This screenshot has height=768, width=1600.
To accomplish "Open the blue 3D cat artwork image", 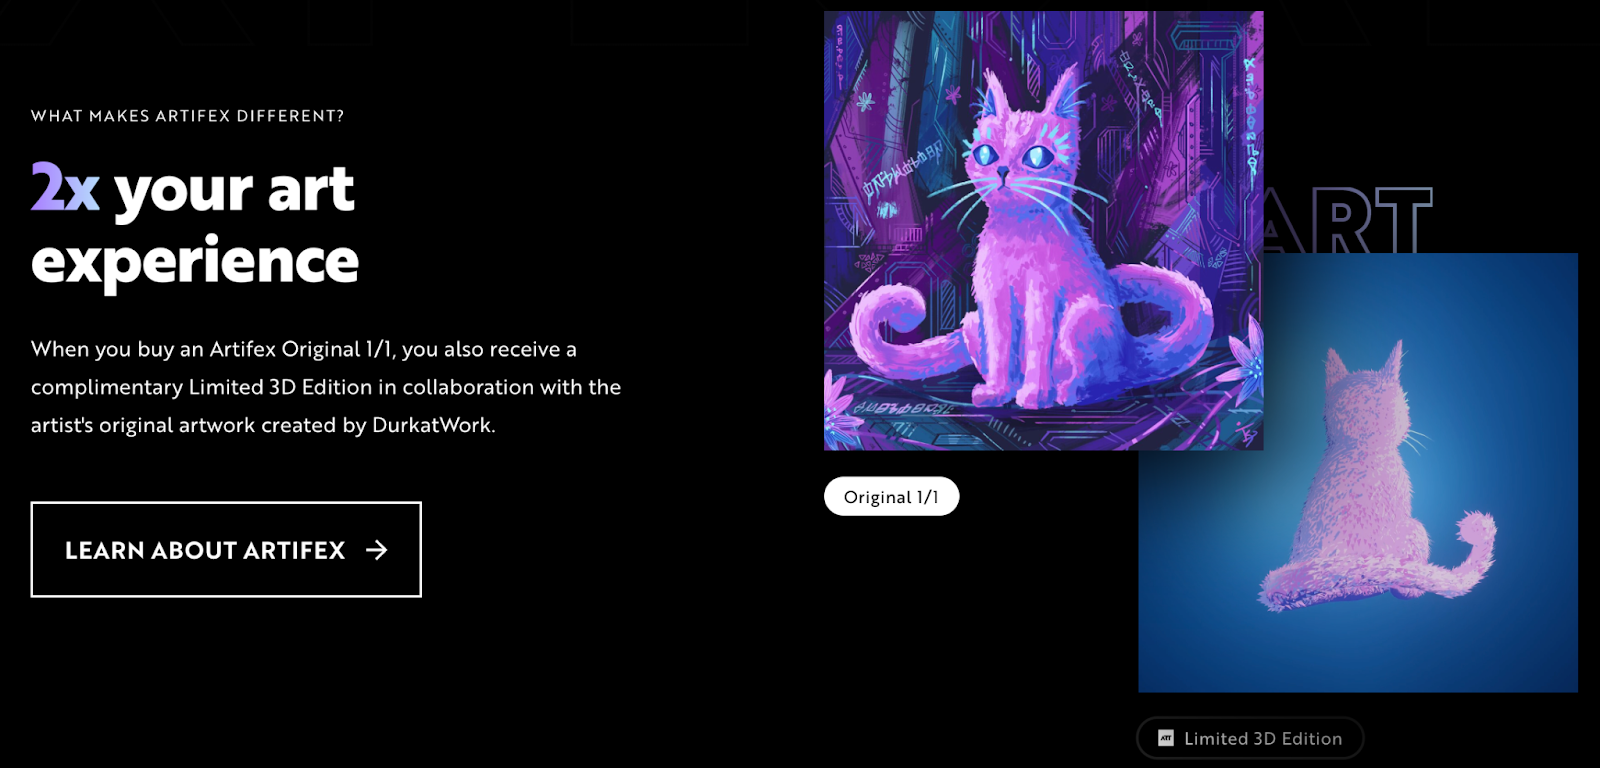I will (1358, 472).
